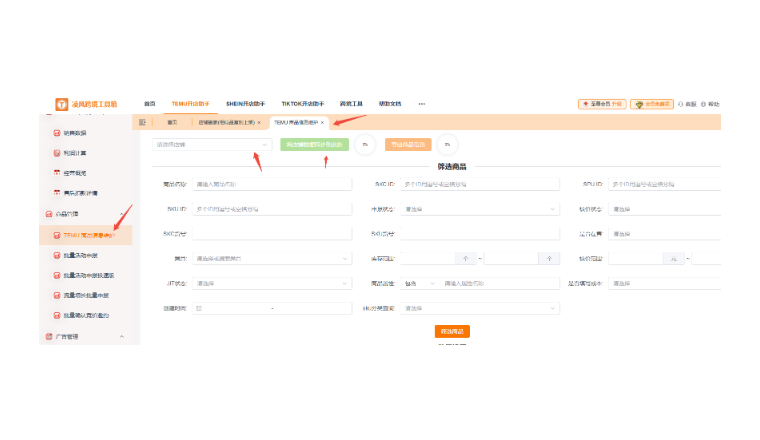Image resolution: width=760 pixels, height=440 pixels.
Task: Close the TEMU product info tab
Action: click(x=322, y=123)
